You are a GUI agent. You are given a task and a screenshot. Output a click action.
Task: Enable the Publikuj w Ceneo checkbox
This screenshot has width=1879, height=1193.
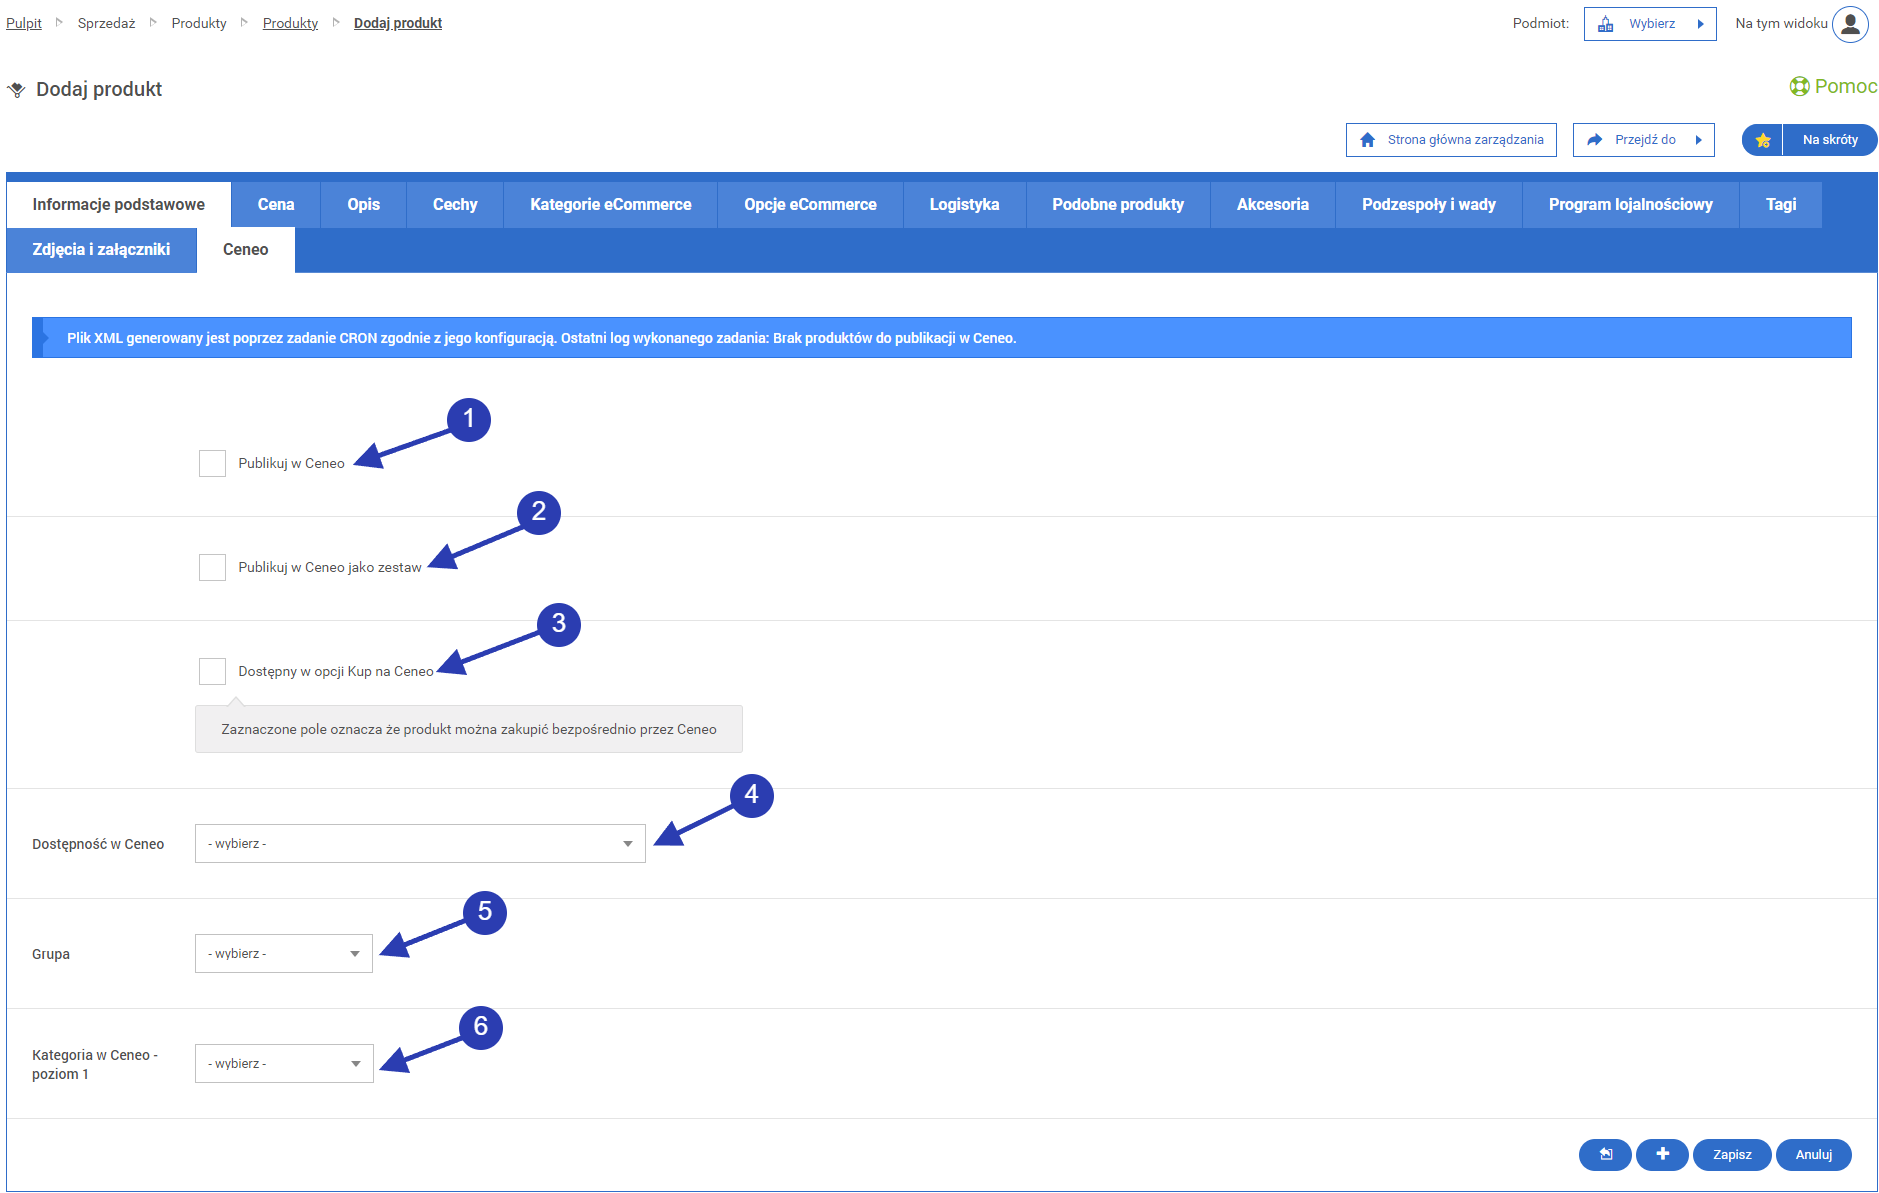tap(212, 463)
